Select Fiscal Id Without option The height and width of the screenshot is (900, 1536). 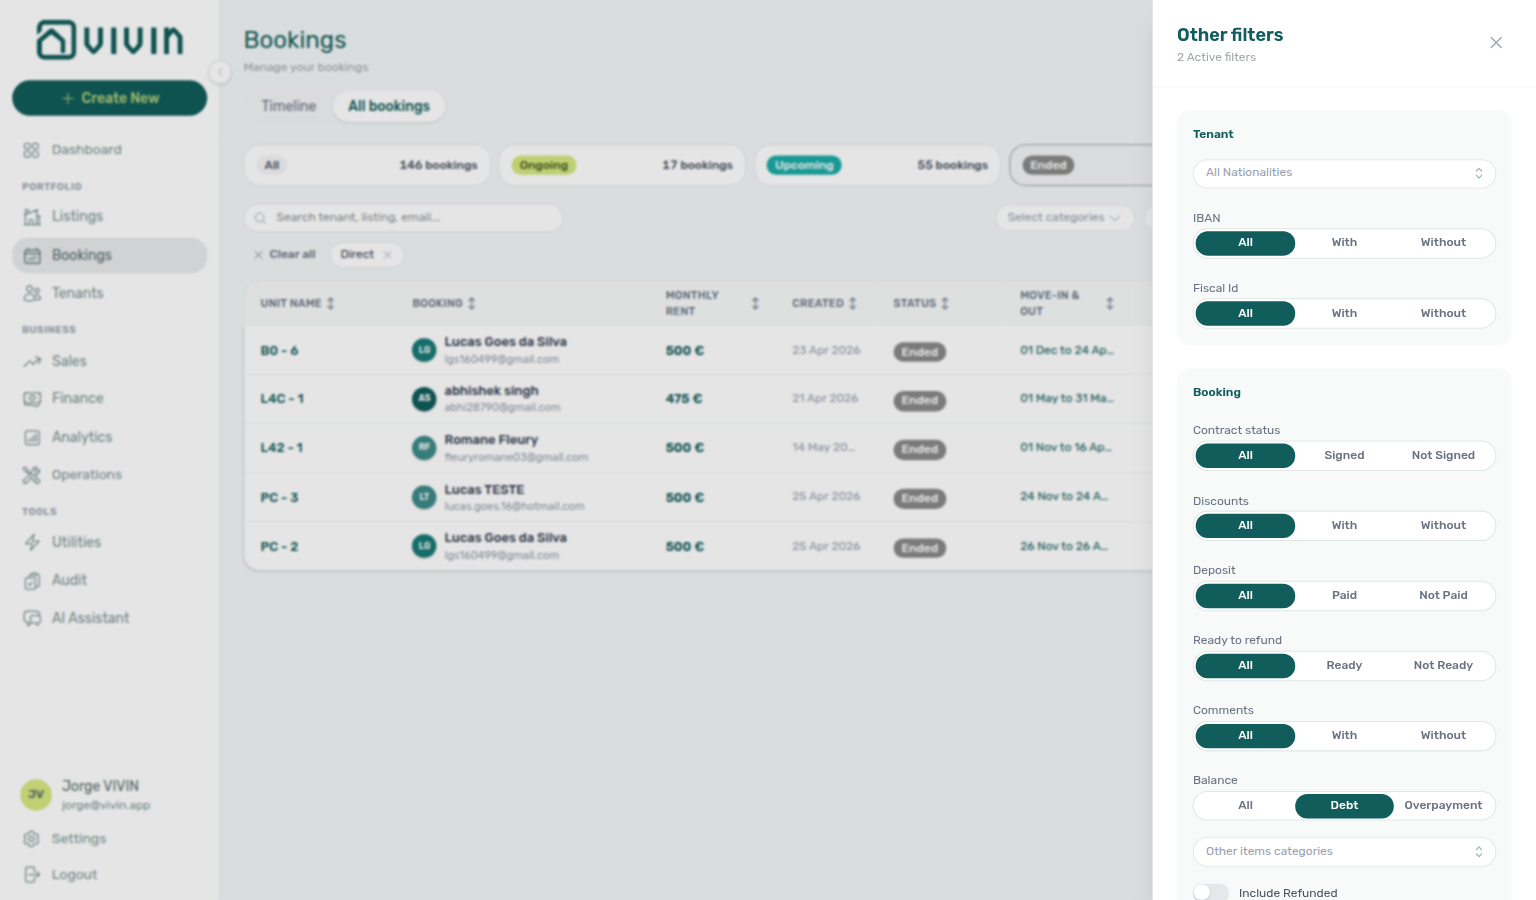click(x=1443, y=313)
